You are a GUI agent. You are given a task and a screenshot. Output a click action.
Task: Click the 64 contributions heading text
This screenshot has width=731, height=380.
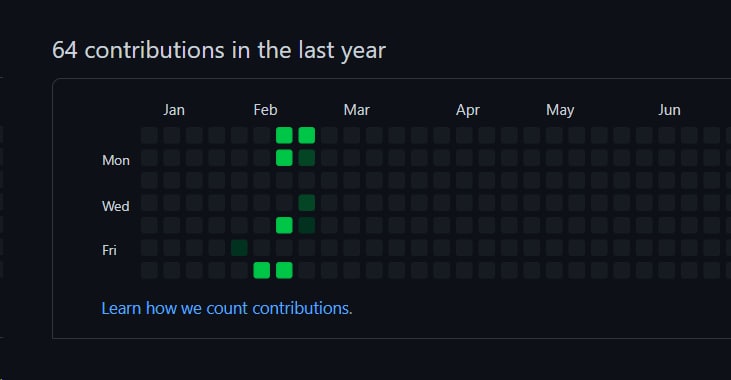pos(219,50)
